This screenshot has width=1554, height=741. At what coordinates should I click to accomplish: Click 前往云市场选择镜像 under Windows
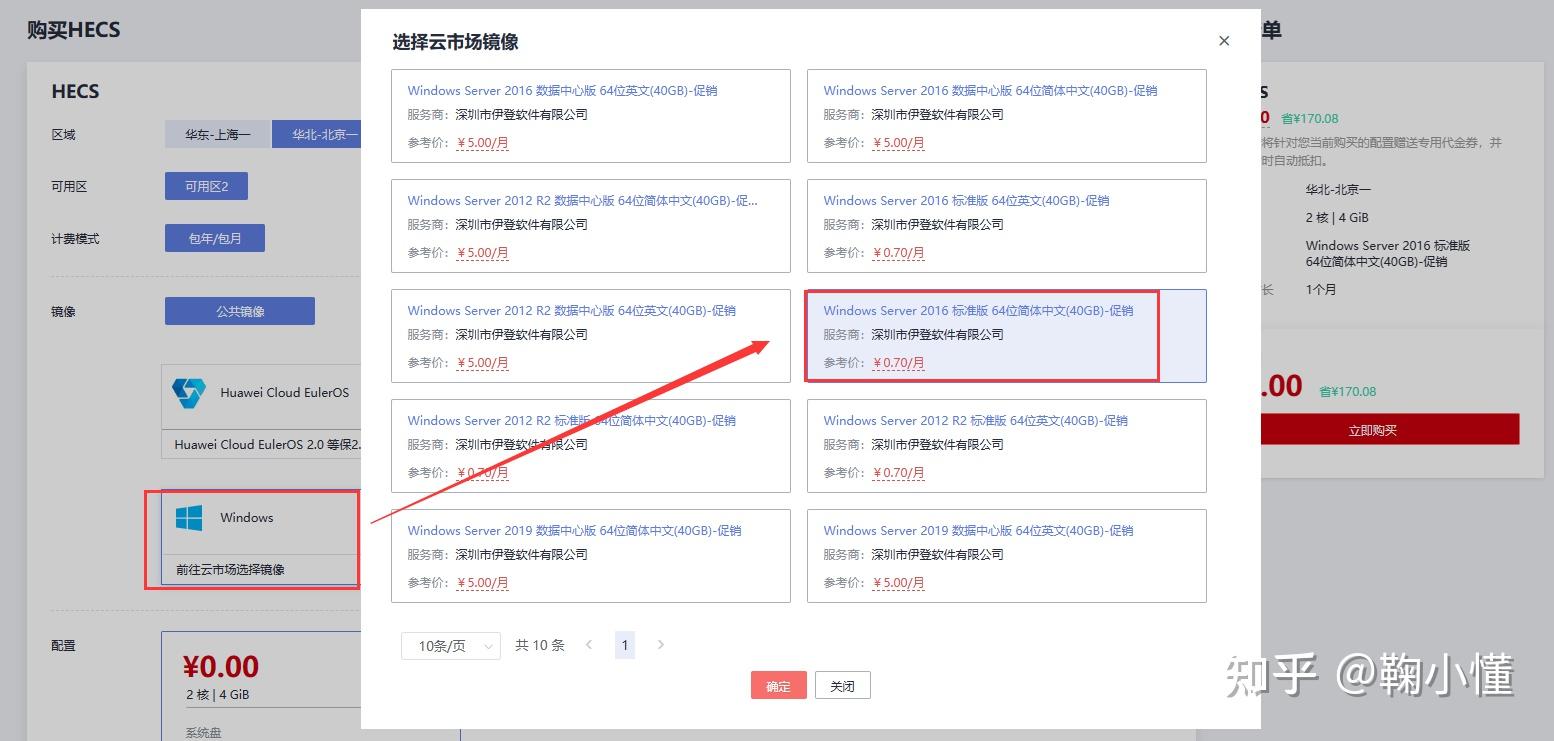pos(230,569)
